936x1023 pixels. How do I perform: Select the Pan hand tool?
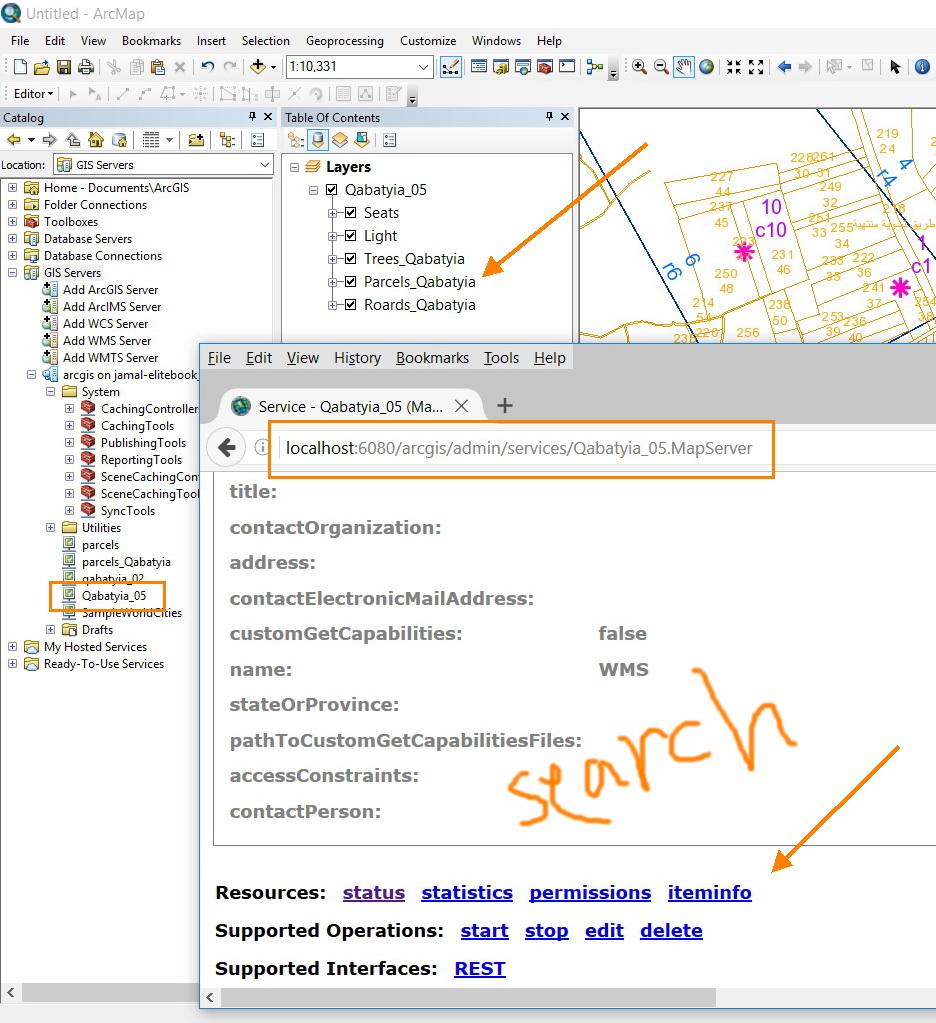point(684,67)
